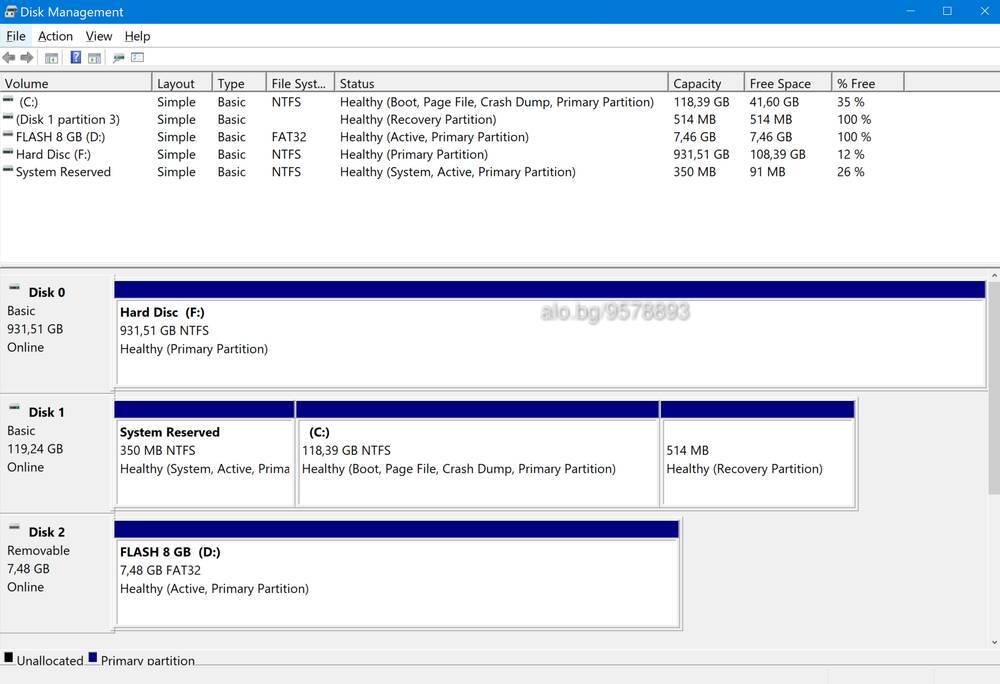Click the Forward arrow toolbar icon
Viewport: 1000px width, 684px height.
coord(26,58)
